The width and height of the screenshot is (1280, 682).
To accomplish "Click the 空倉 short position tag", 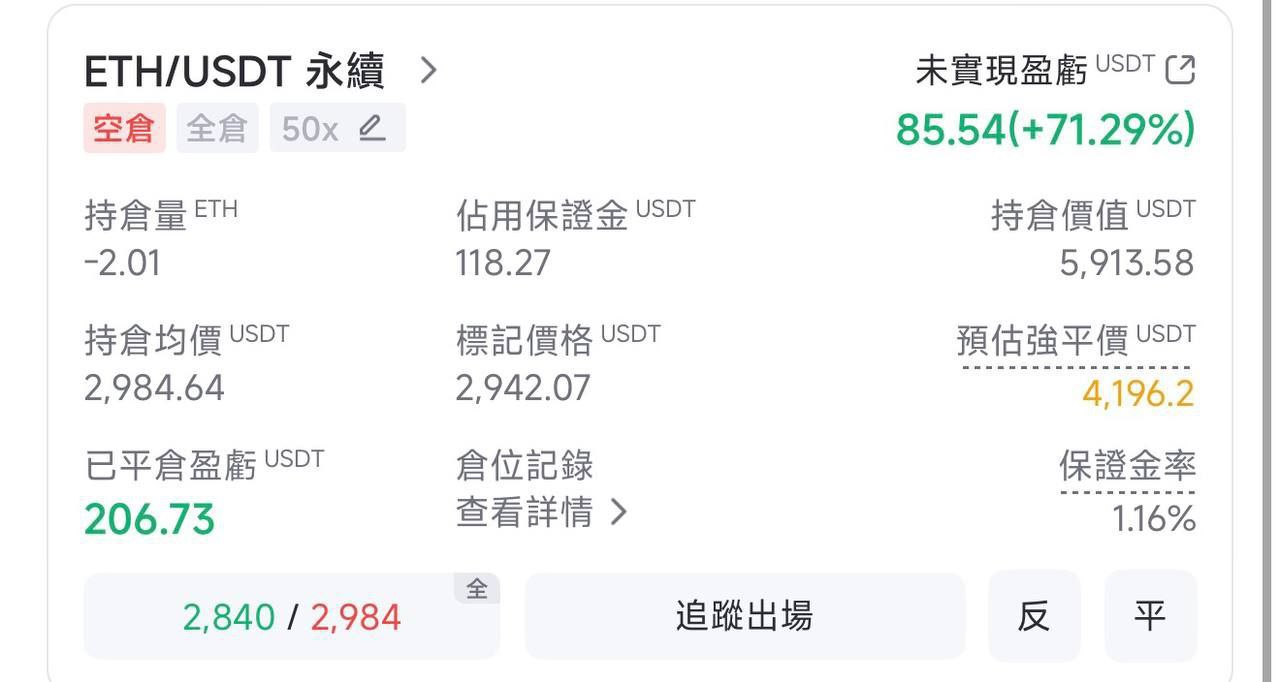I will (x=124, y=128).
